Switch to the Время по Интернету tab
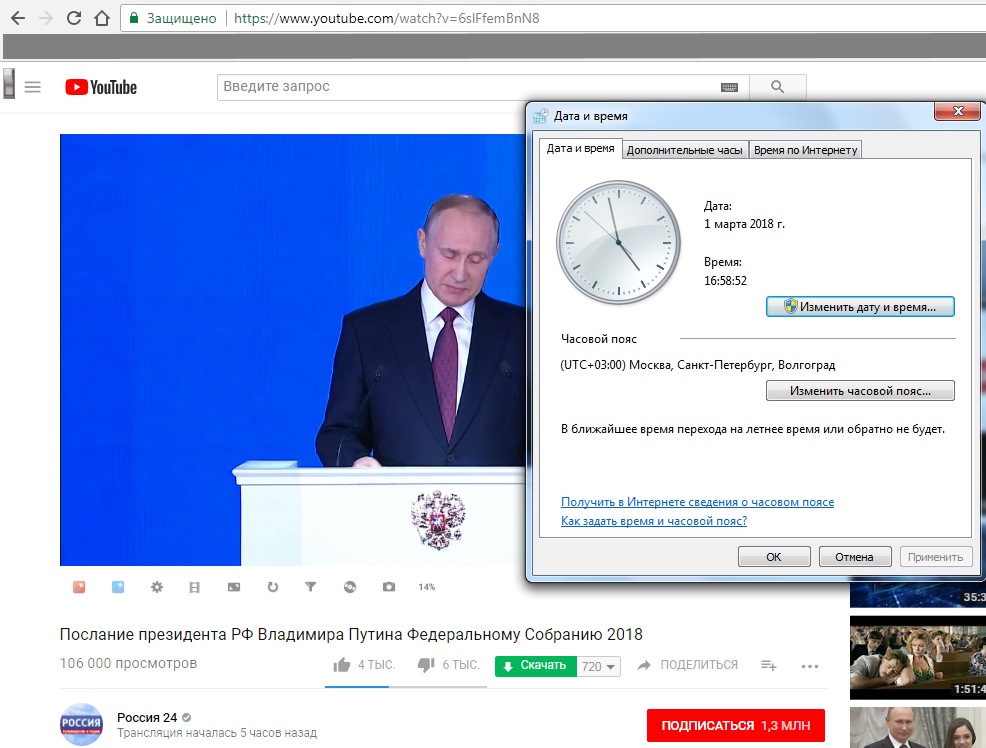Screen dimensions: 986x748 [806, 150]
